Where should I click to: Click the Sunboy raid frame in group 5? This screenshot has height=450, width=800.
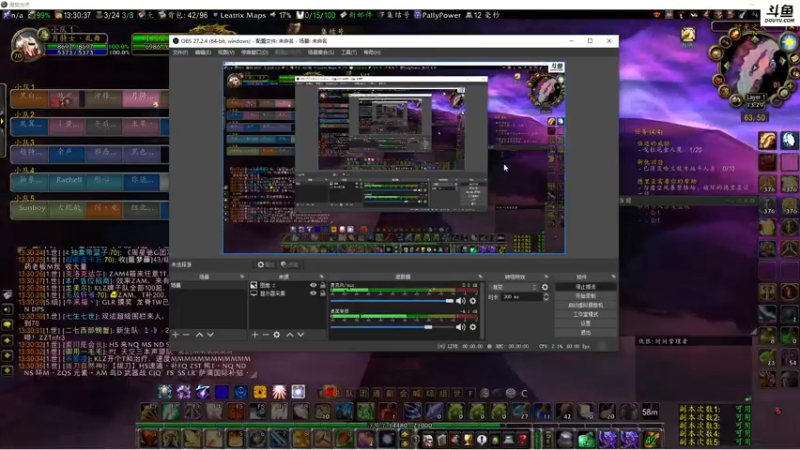31,209
